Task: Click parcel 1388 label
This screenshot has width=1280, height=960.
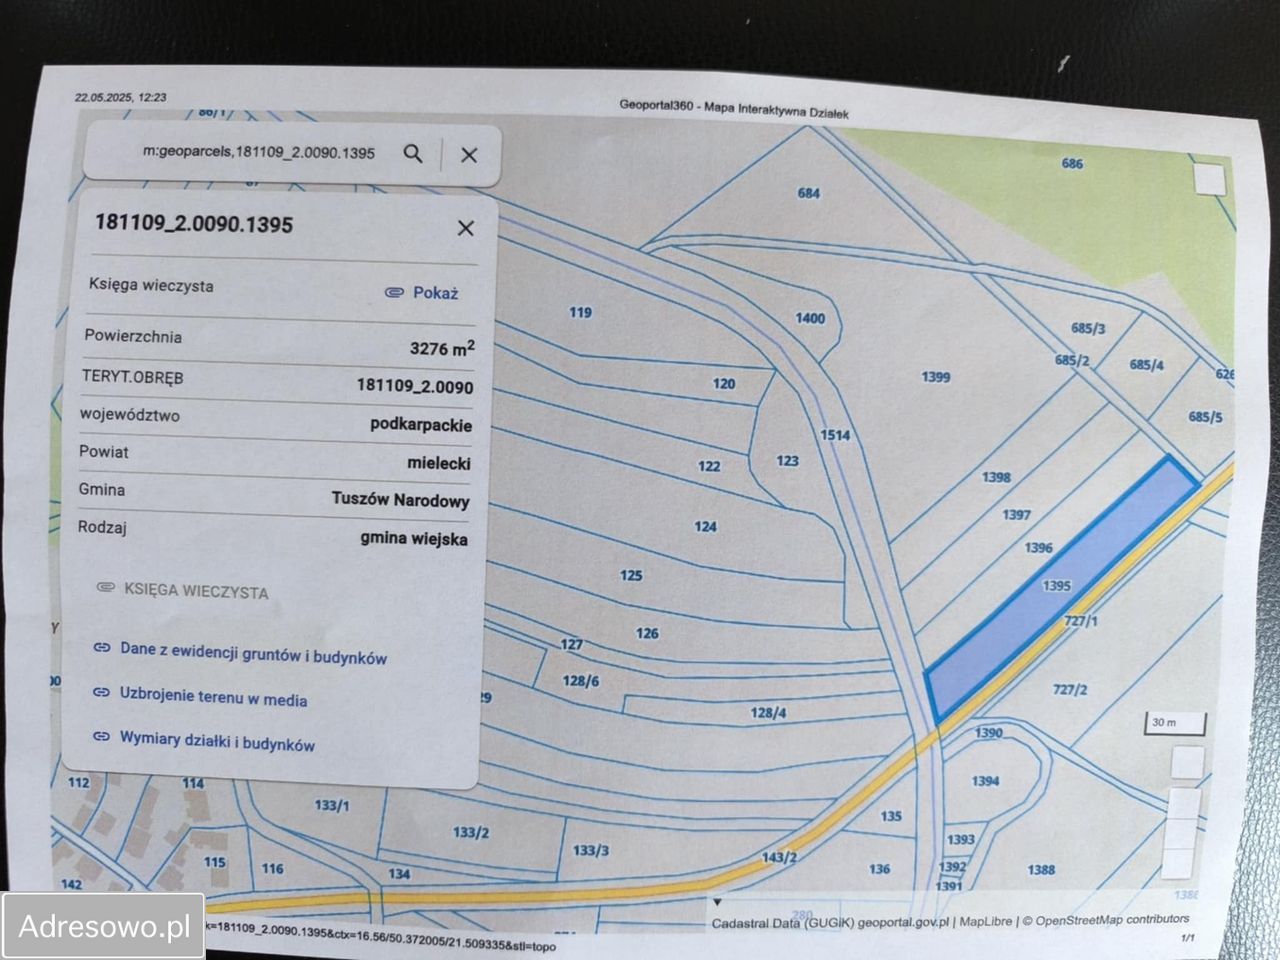Action: click(x=1041, y=870)
